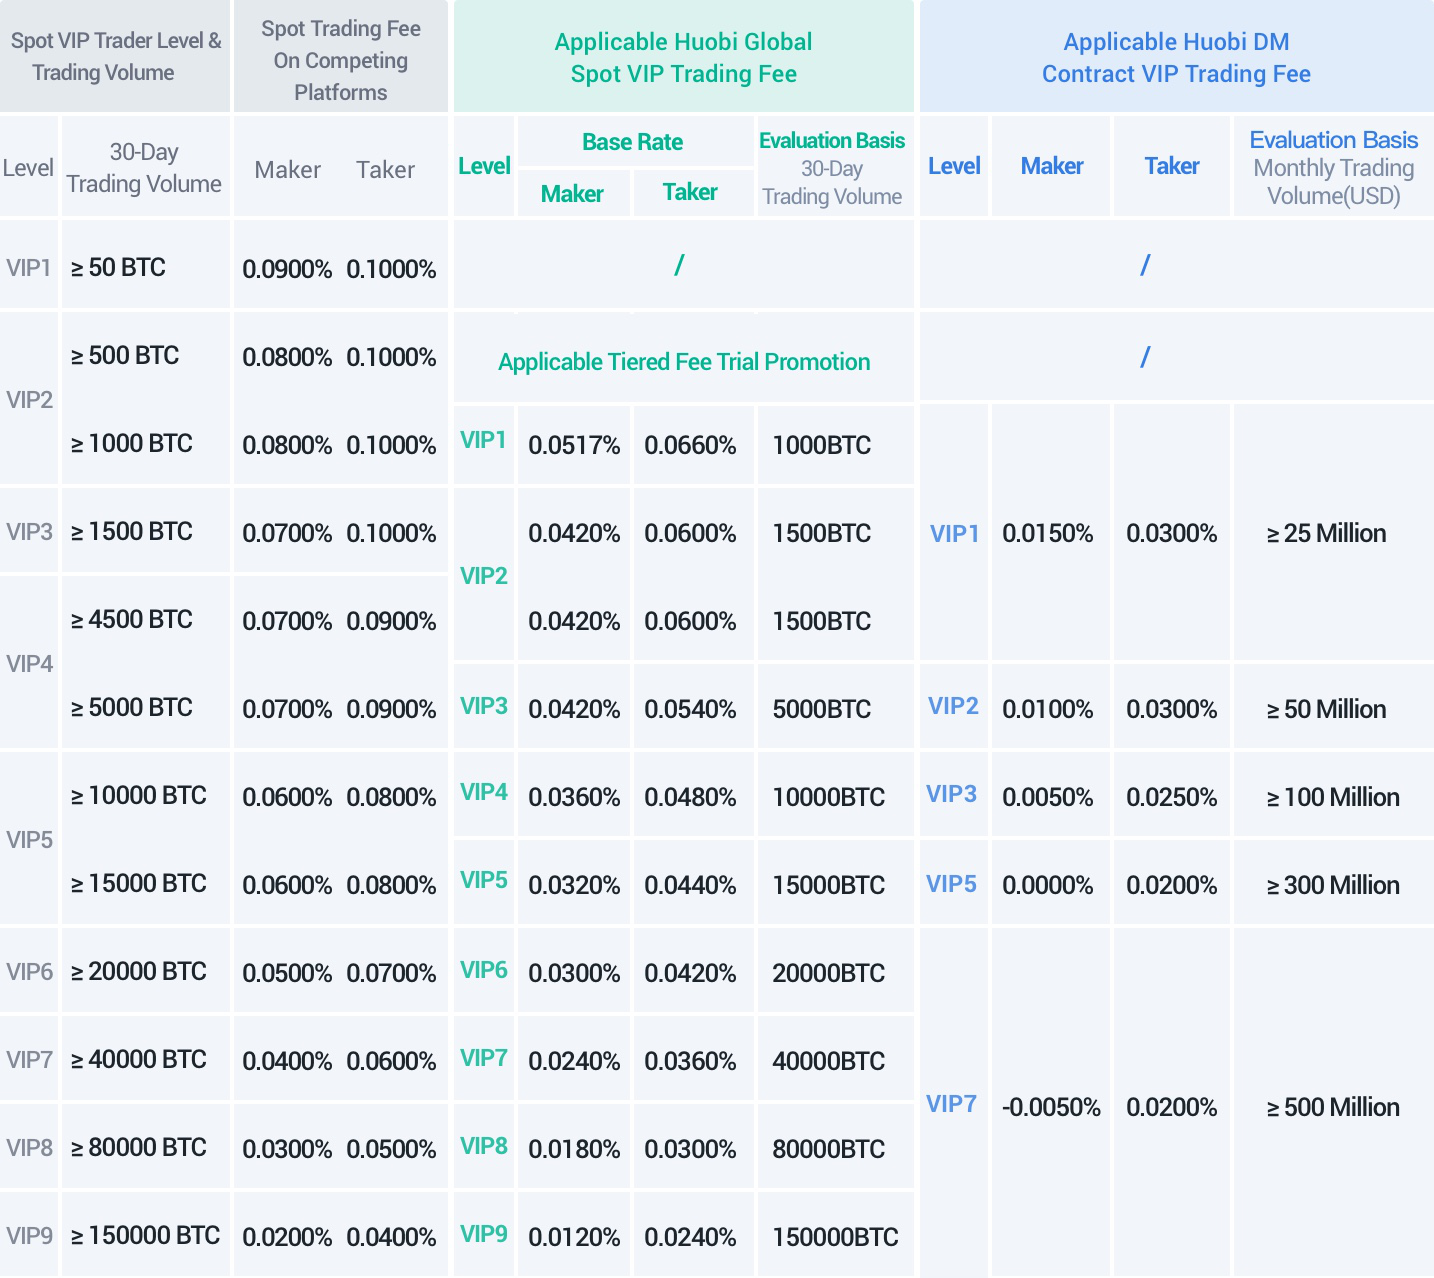Click the negative '-0.0050%' contract maker fee
The image size is (1434, 1278).
(x=1051, y=1107)
